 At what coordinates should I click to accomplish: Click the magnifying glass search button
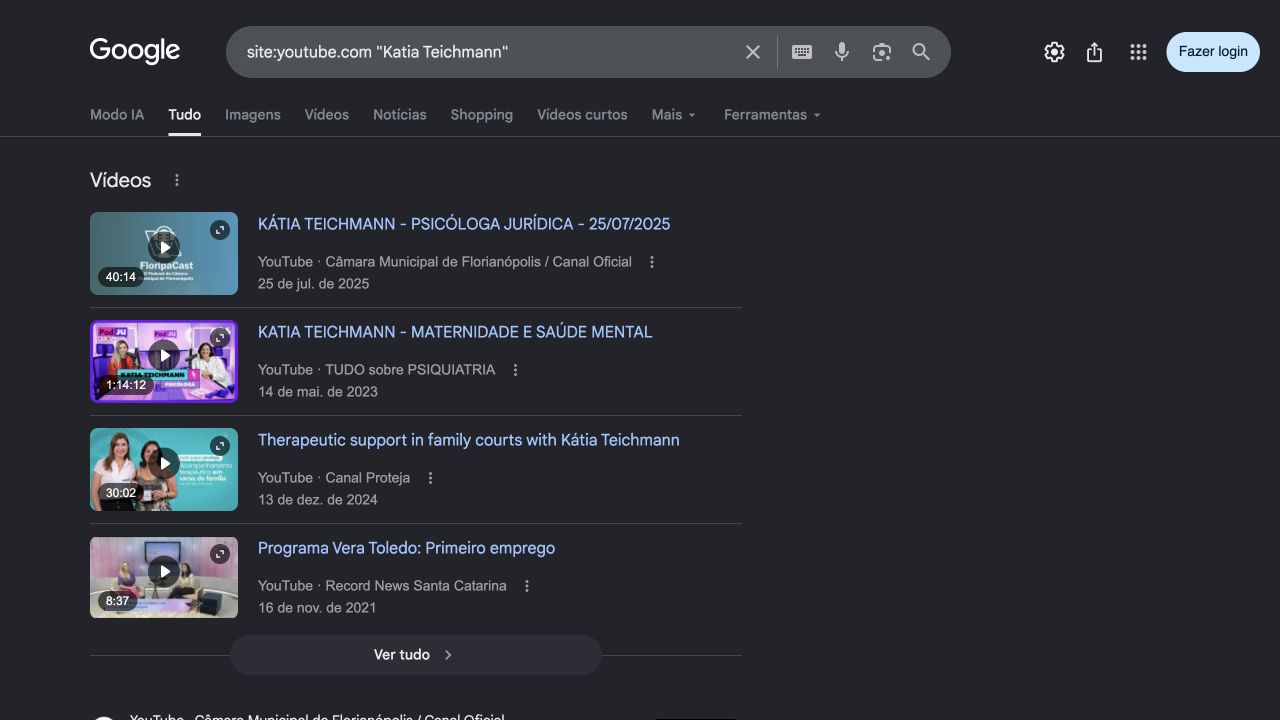tap(921, 52)
